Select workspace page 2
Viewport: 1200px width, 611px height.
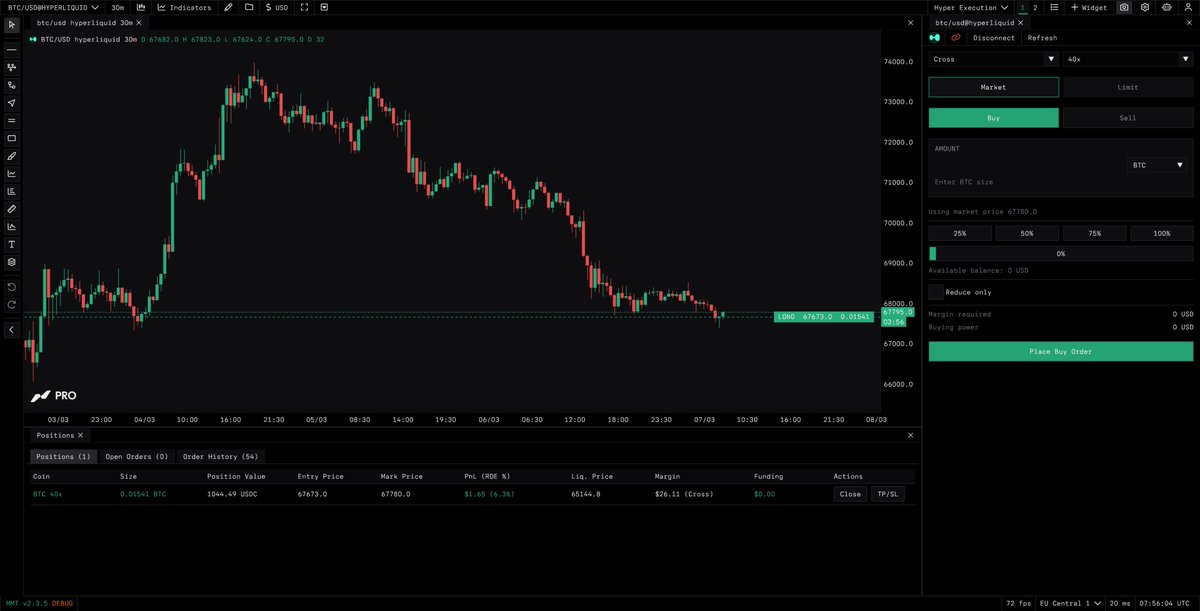coord(1035,7)
